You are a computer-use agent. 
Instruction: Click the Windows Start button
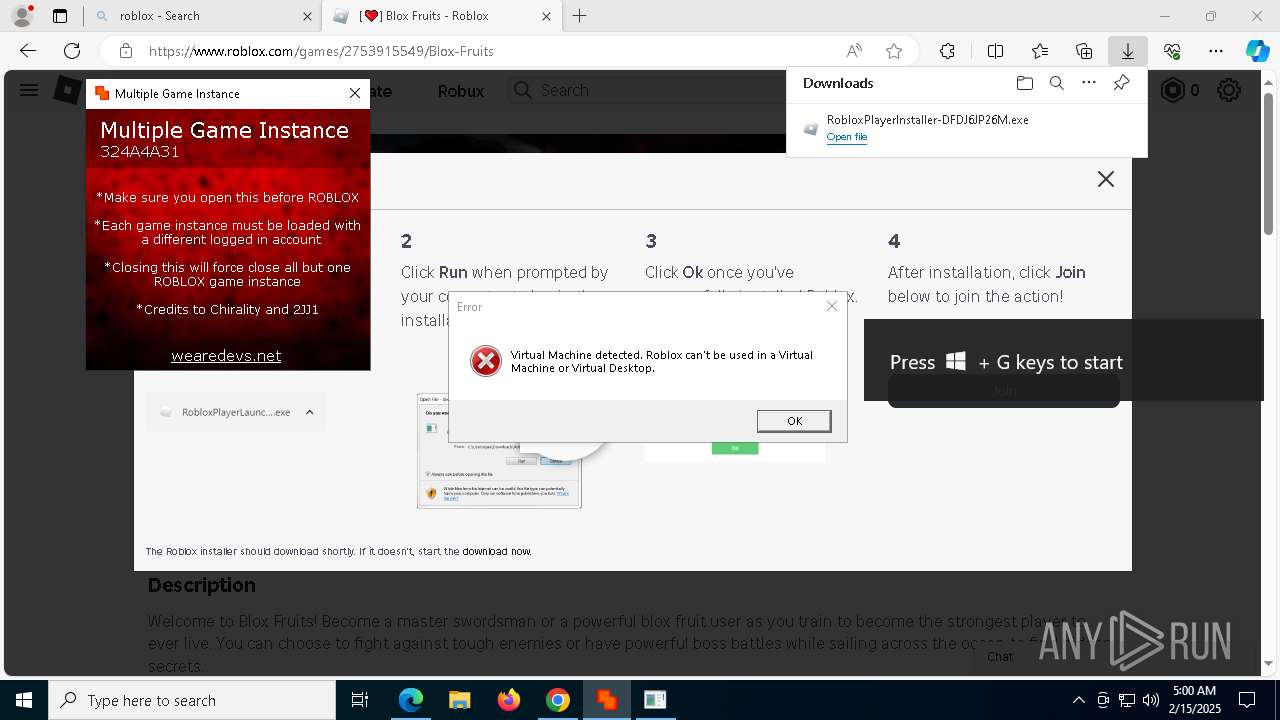[24, 700]
